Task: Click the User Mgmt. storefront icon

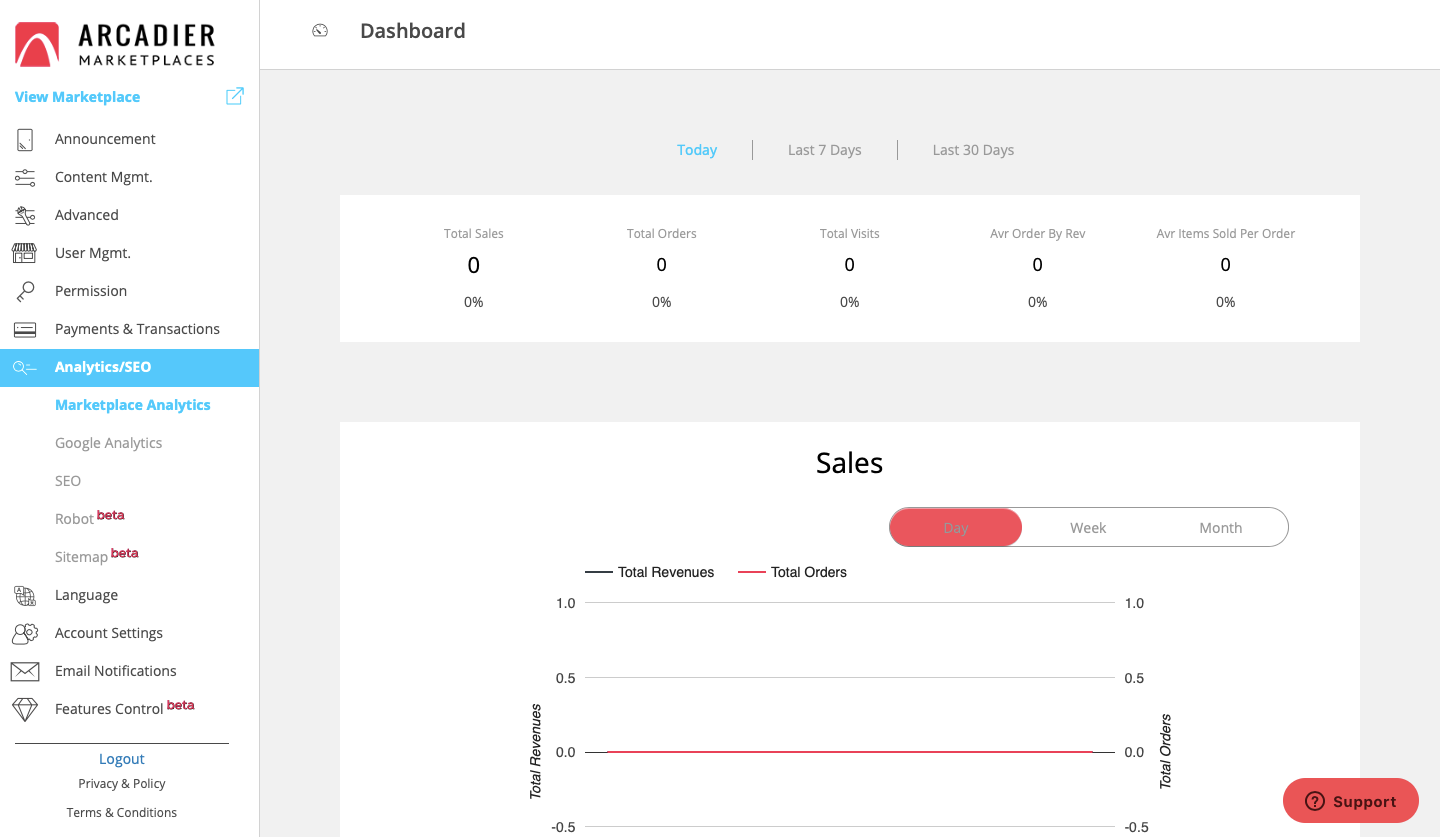Action: tap(25, 253)
